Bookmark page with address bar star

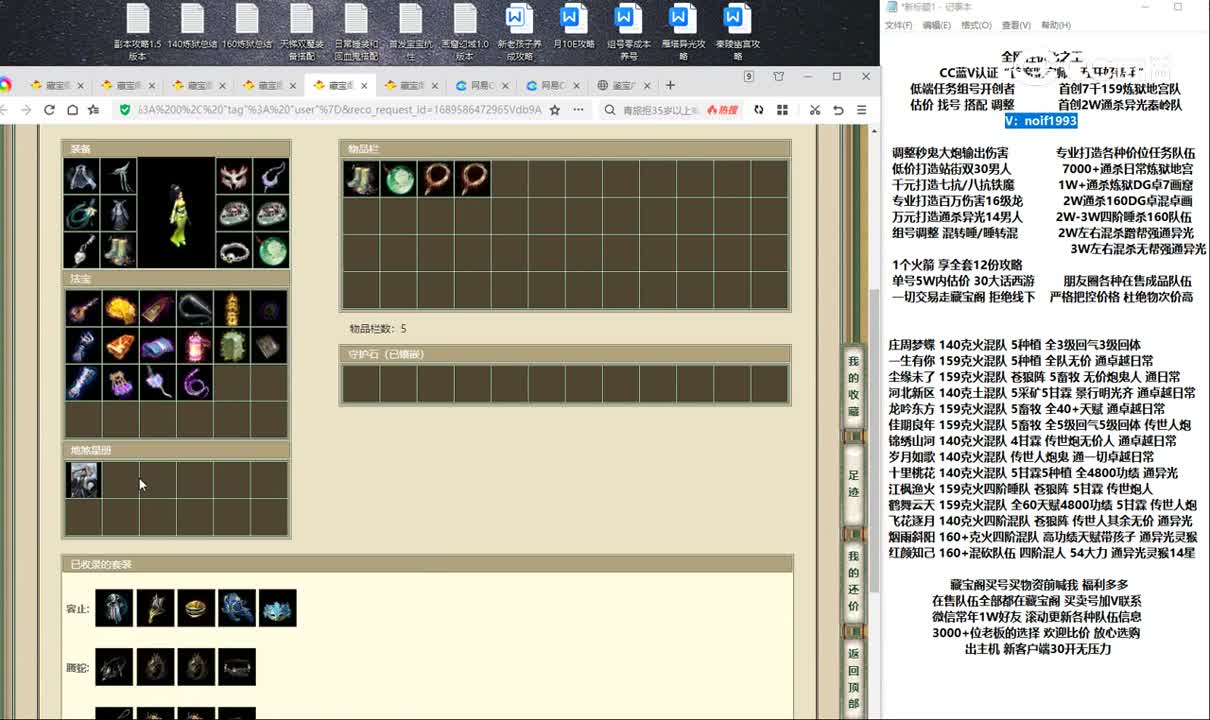pos(555,110)
